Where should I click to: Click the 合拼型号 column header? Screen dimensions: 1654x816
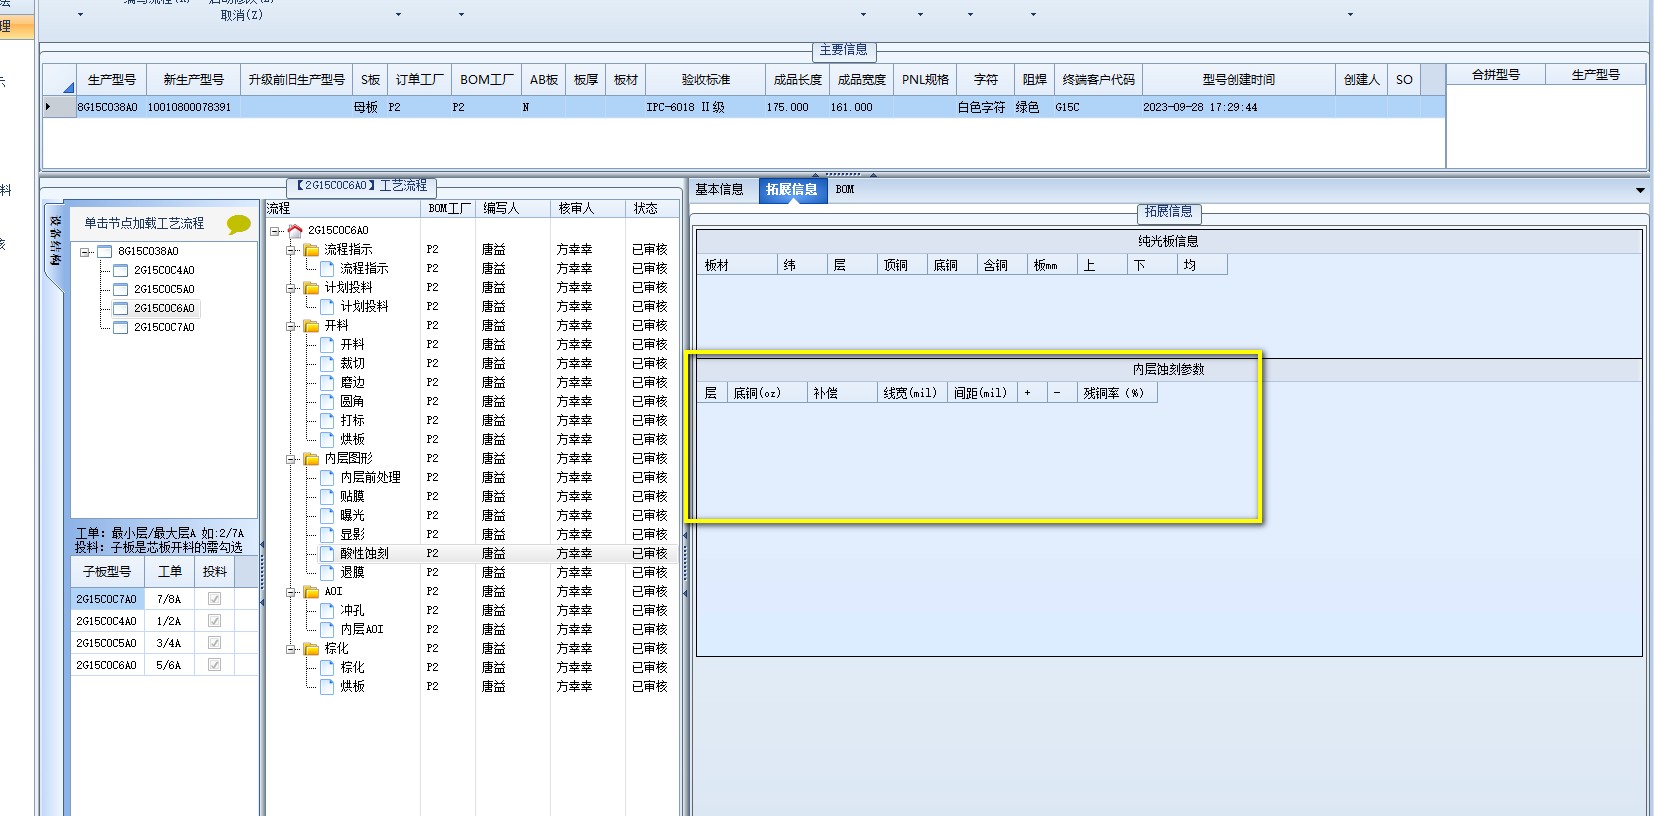pyautogui.click(x=1496, y=74)
